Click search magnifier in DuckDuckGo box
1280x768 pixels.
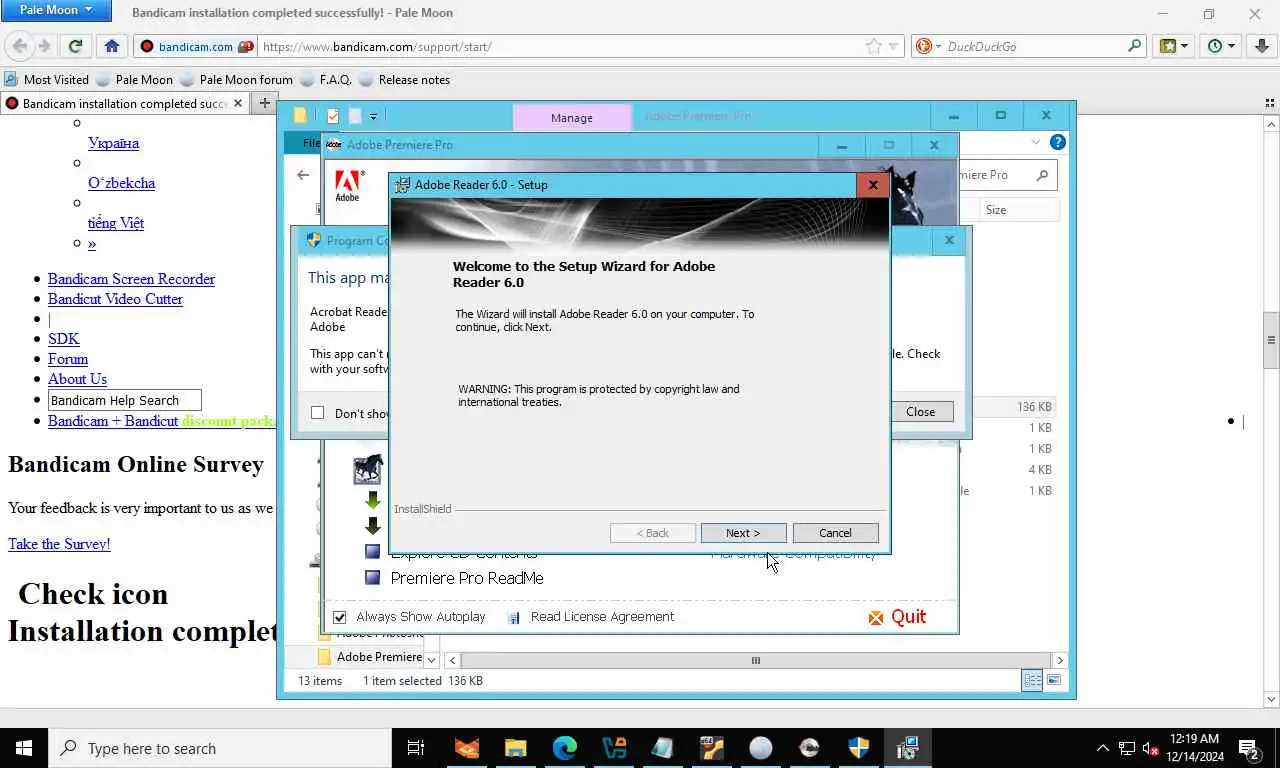1134,46
